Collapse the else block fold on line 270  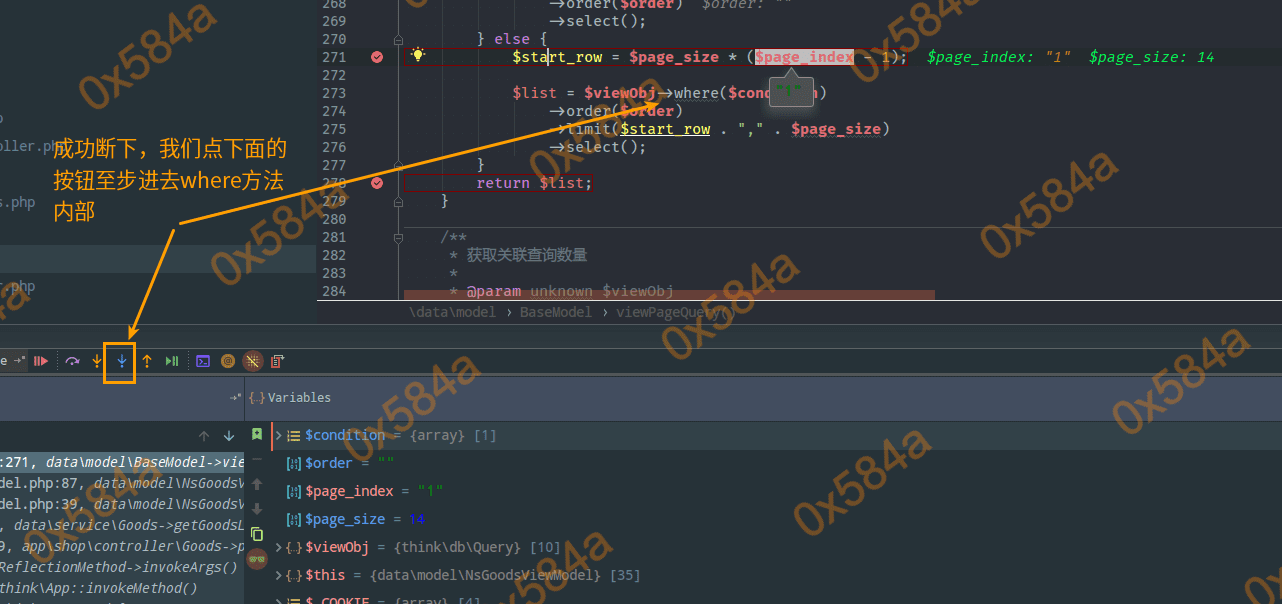398,39
